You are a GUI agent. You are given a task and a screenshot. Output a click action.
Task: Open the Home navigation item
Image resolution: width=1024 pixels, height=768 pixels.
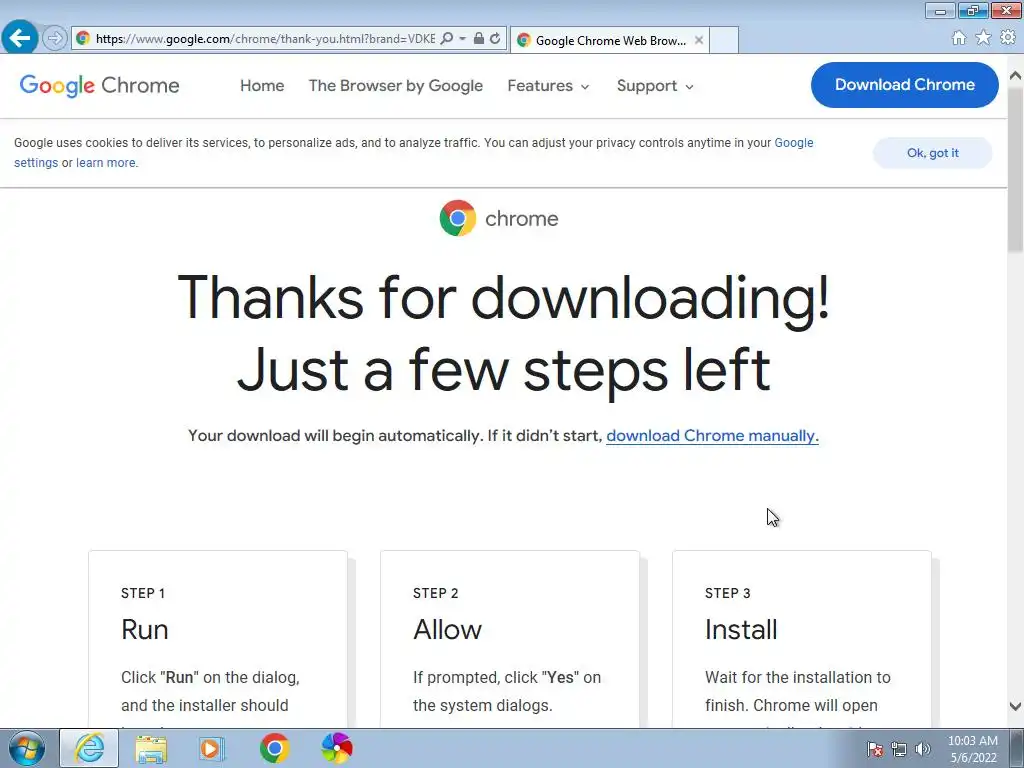pyautogui.click(x=262, y=86)
